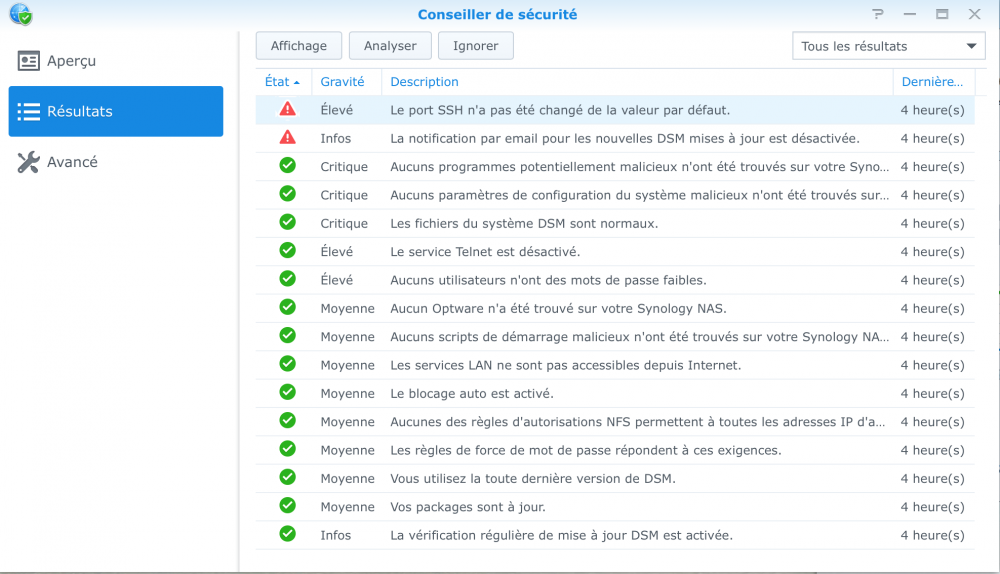Select the vérification régulière de mise à jour text
This screenshot has width=1000, height=574.
pos(561,535)
